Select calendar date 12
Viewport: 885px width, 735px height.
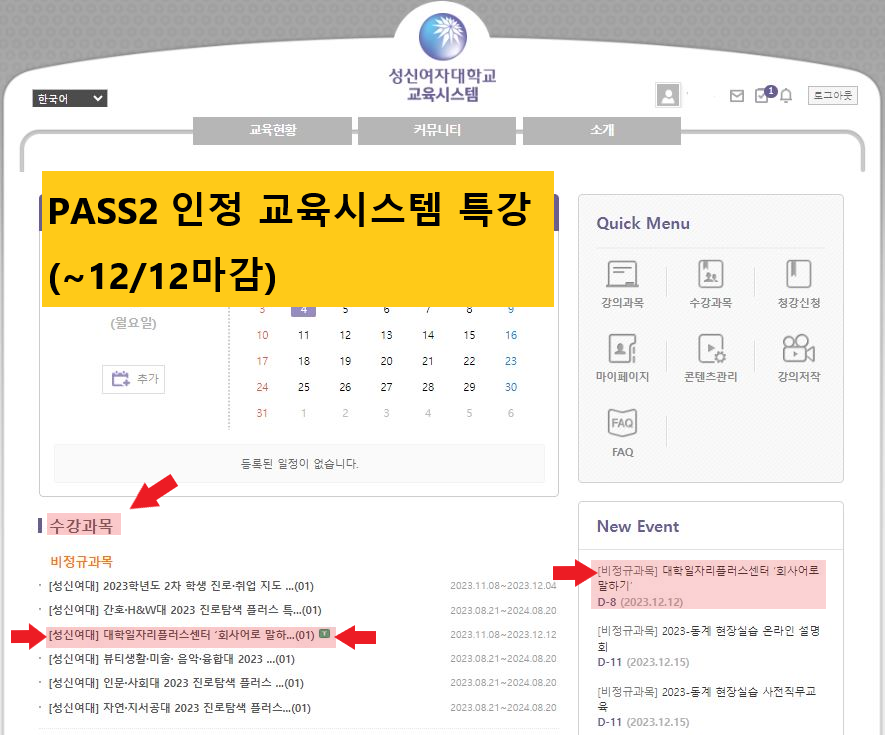(345, 335)
